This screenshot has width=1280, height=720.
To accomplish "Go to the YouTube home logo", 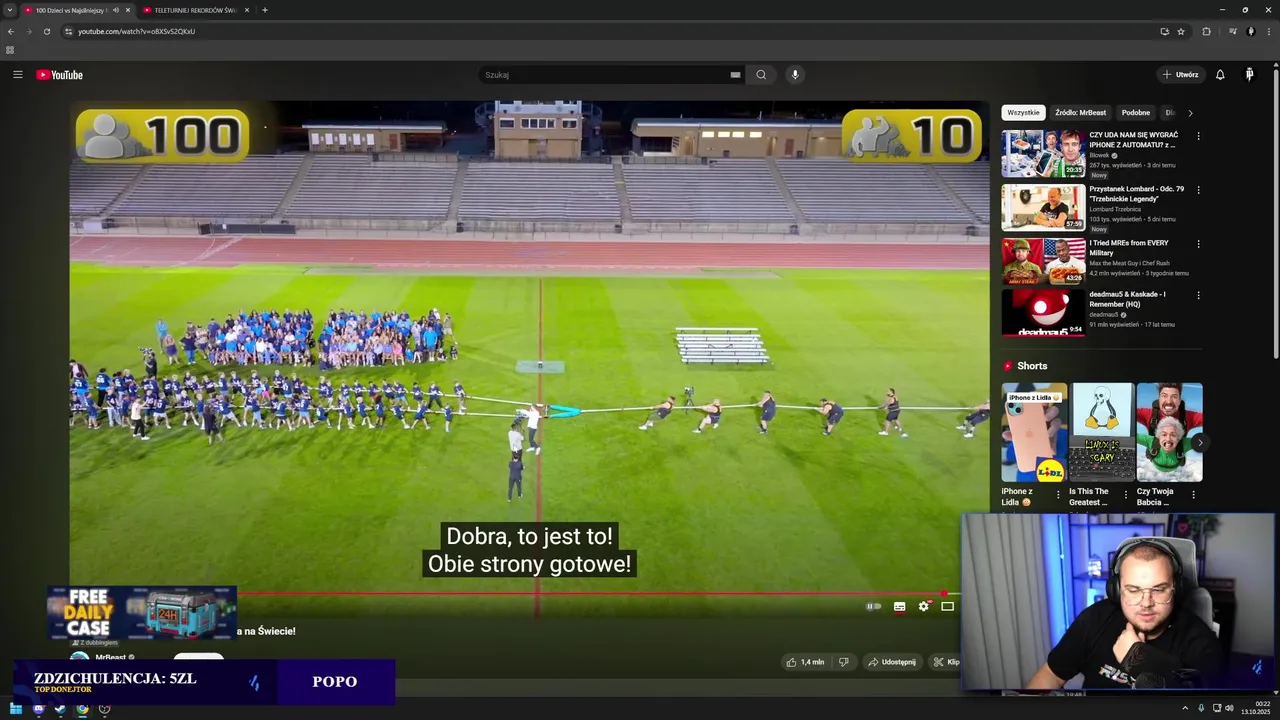I will click(59, 75).
